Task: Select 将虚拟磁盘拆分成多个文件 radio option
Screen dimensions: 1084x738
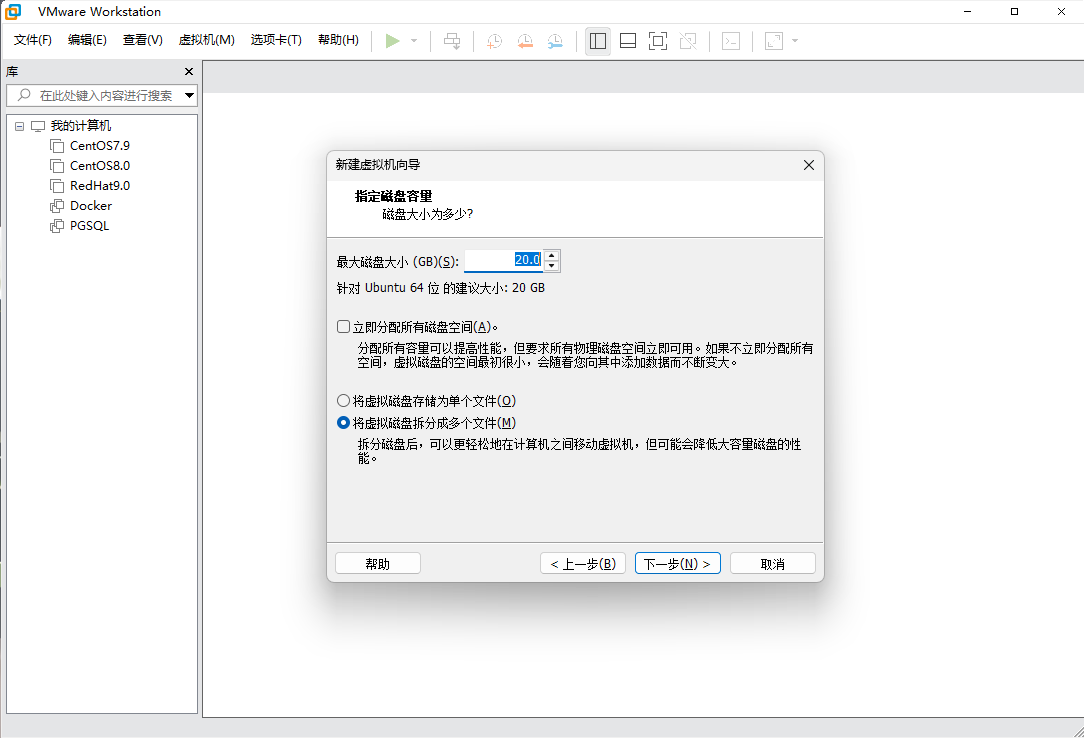Action: tap(343, 423)
